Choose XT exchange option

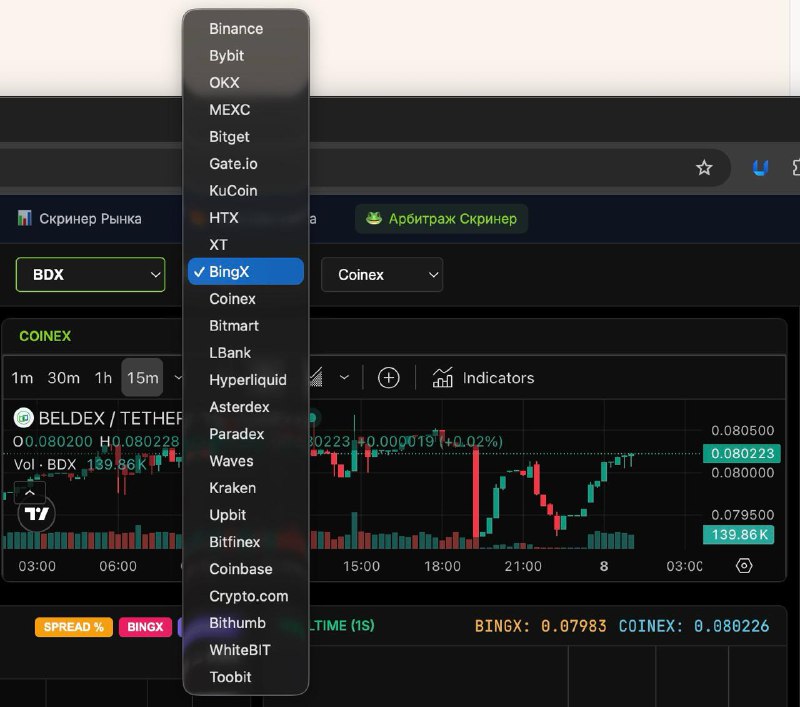click(245, 245)
